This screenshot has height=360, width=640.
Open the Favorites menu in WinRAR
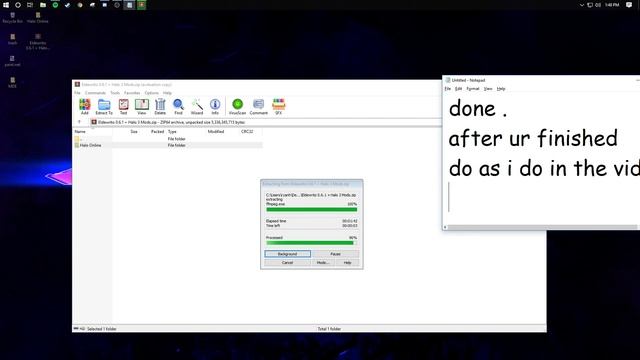tap(132, 93)
